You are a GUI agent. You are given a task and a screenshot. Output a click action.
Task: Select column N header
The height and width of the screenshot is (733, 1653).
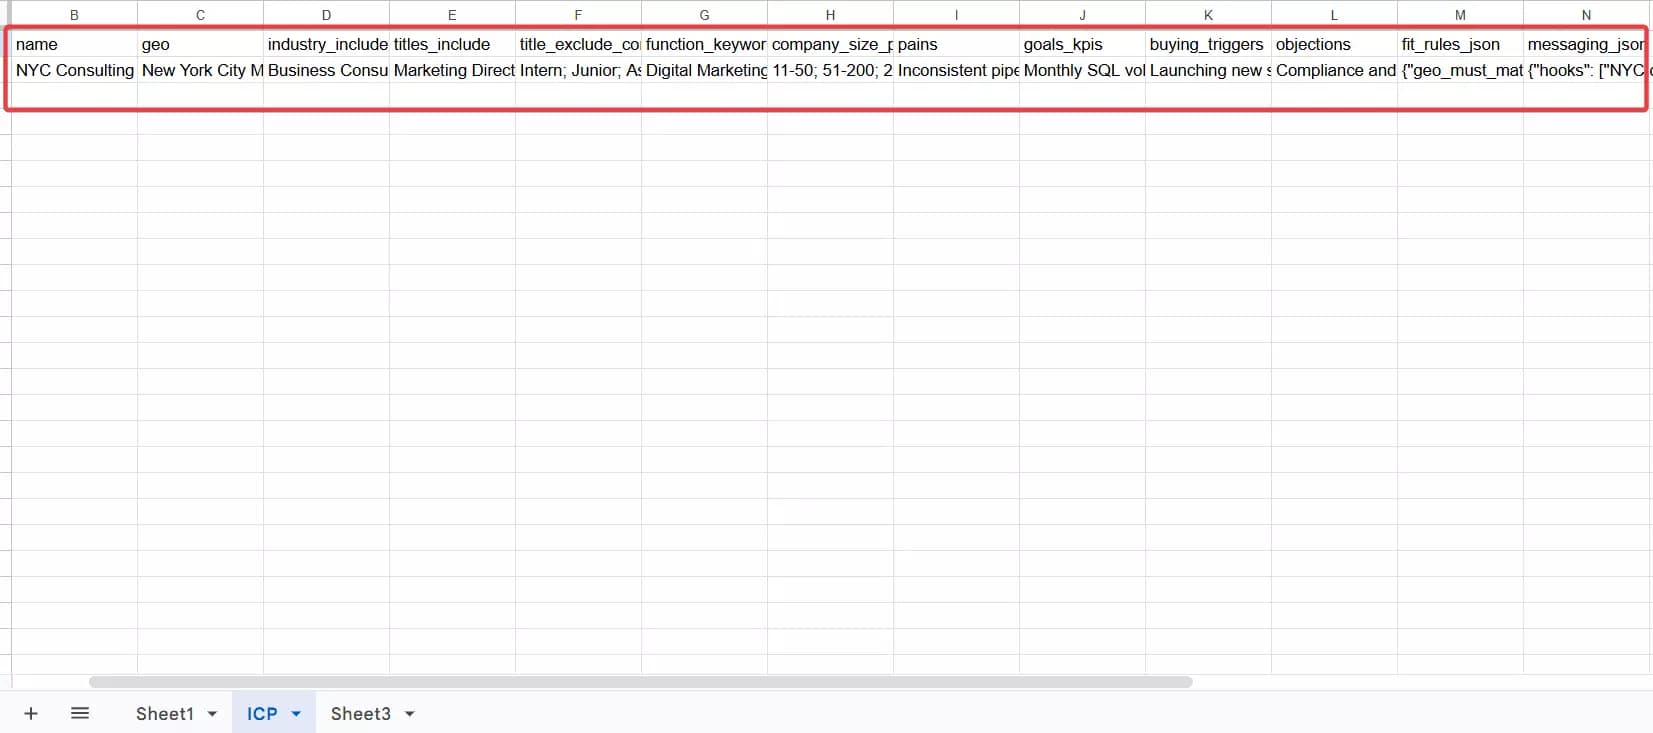pyautogui.click(x=1586, y=15)
